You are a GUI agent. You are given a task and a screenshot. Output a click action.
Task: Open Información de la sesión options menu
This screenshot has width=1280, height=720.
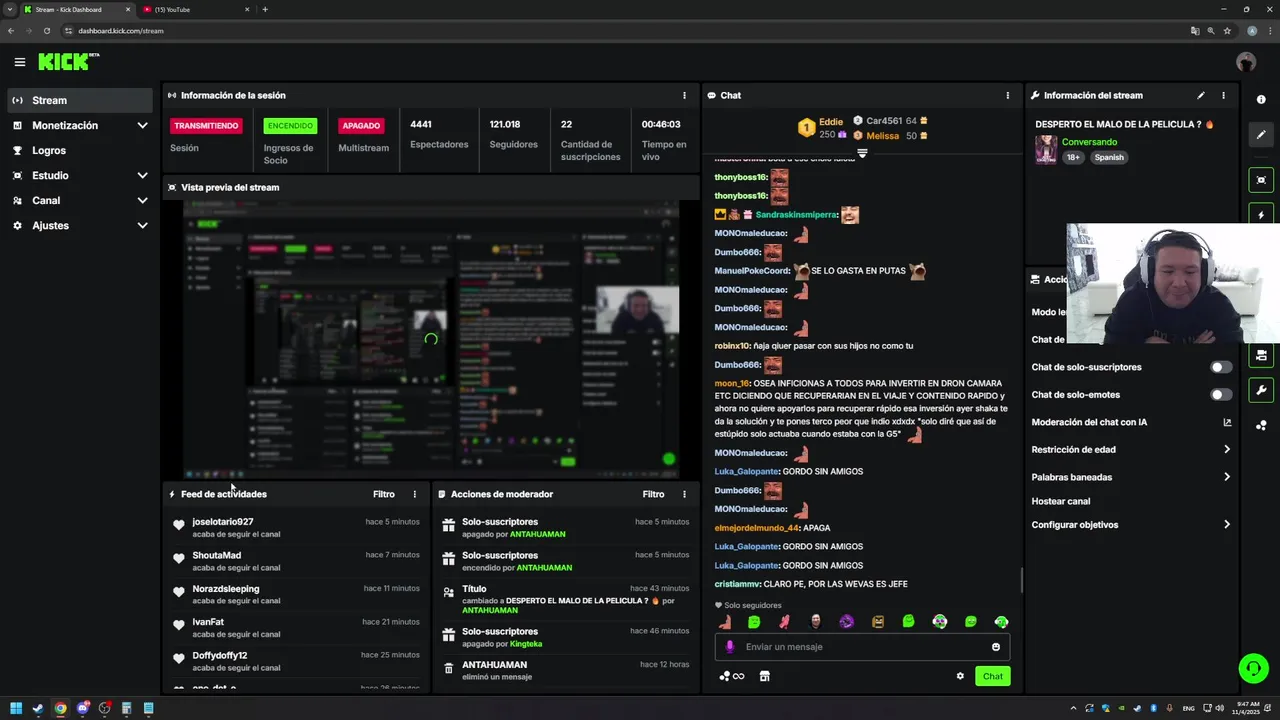pos(684,96)
